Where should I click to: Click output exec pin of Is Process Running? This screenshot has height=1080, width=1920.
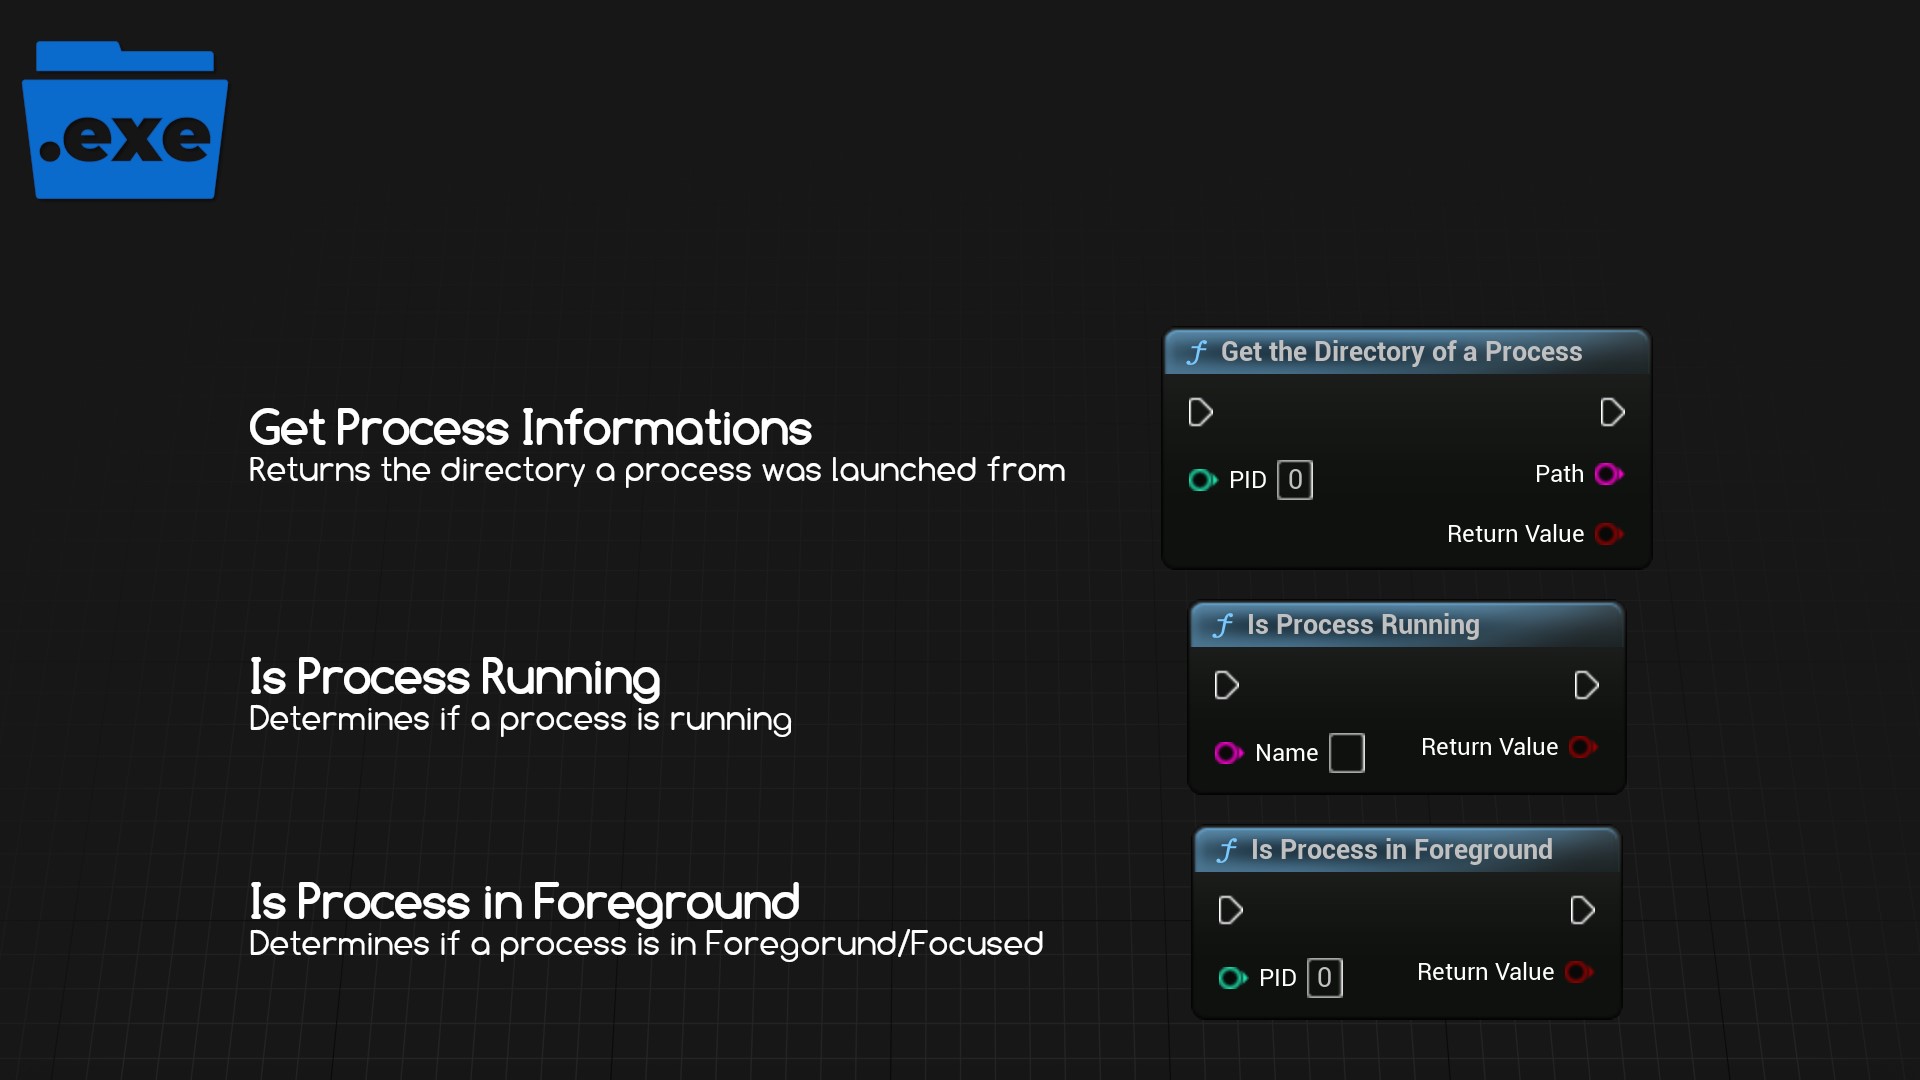1586,685
